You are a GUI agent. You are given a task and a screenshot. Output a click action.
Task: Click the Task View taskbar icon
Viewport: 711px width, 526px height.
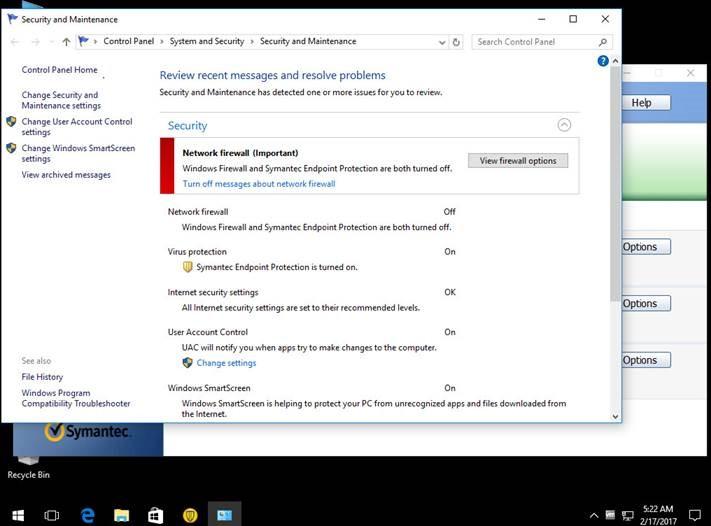point(52,515)
